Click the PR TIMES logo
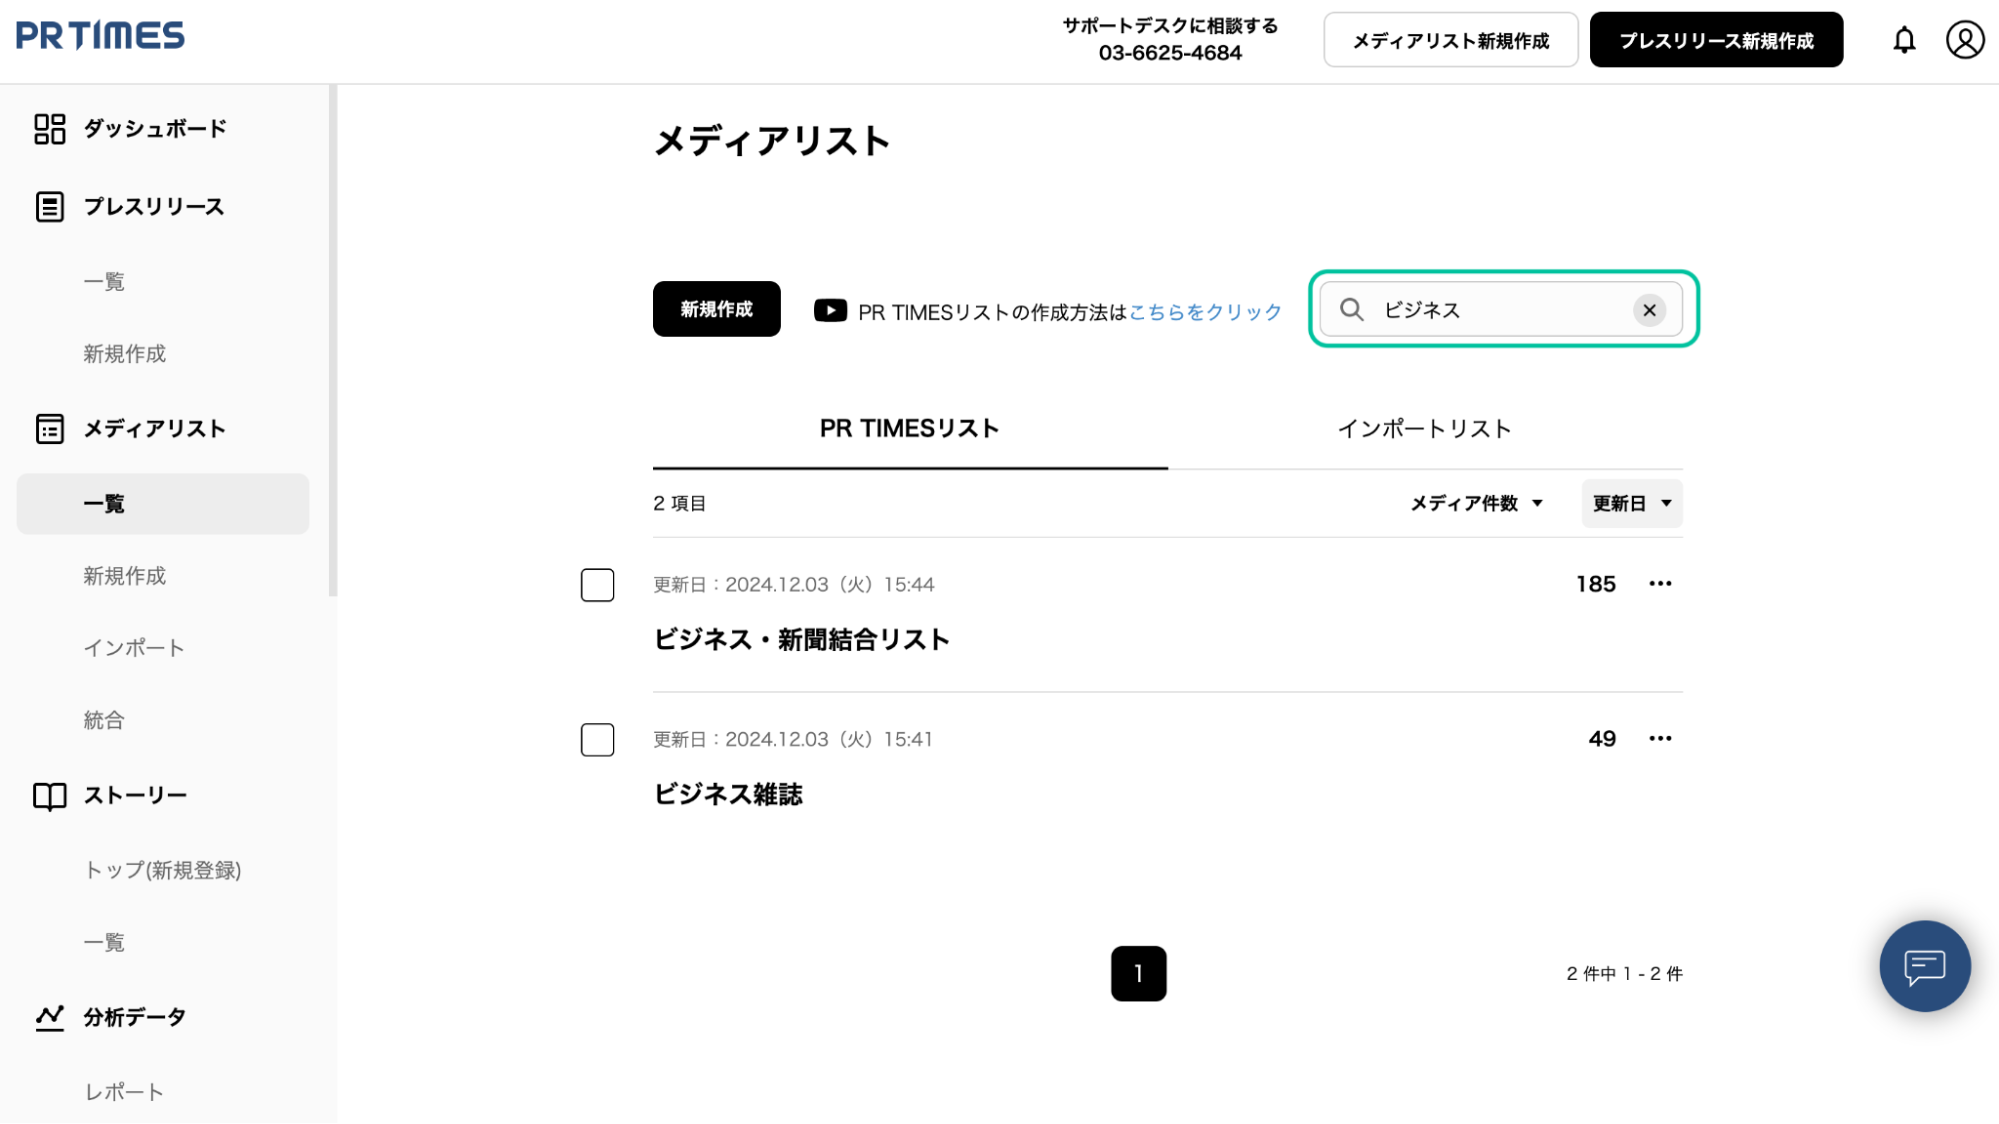The image size is (1999, 1124). [x=100, y=36]
